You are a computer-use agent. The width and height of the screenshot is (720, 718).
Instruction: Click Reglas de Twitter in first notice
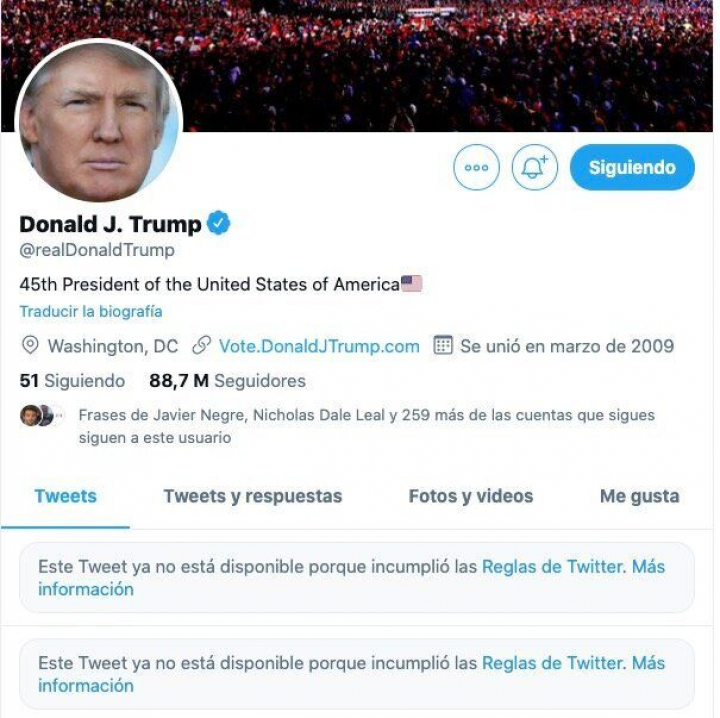tap(554, 567)
